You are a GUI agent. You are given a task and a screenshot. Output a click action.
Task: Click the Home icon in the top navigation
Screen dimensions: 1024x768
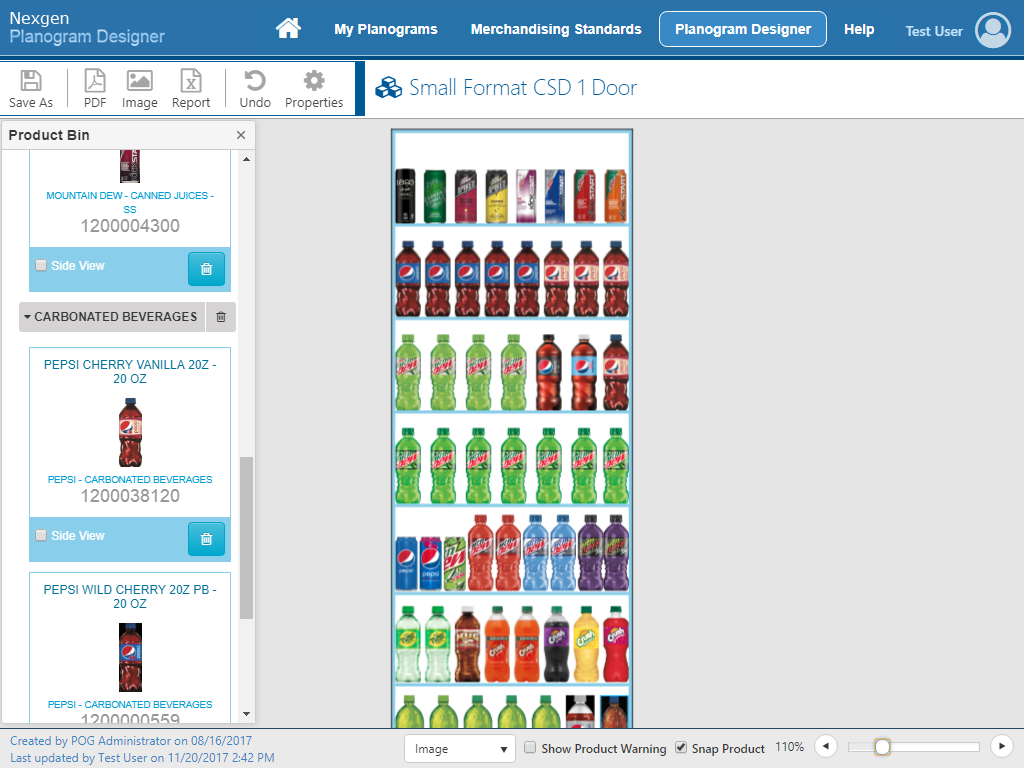tap(288, 28)
